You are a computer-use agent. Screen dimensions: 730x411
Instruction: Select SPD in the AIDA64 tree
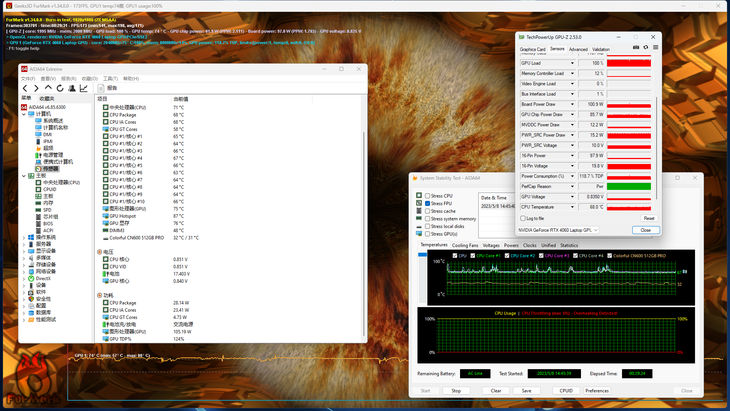[x=43, y=210]
